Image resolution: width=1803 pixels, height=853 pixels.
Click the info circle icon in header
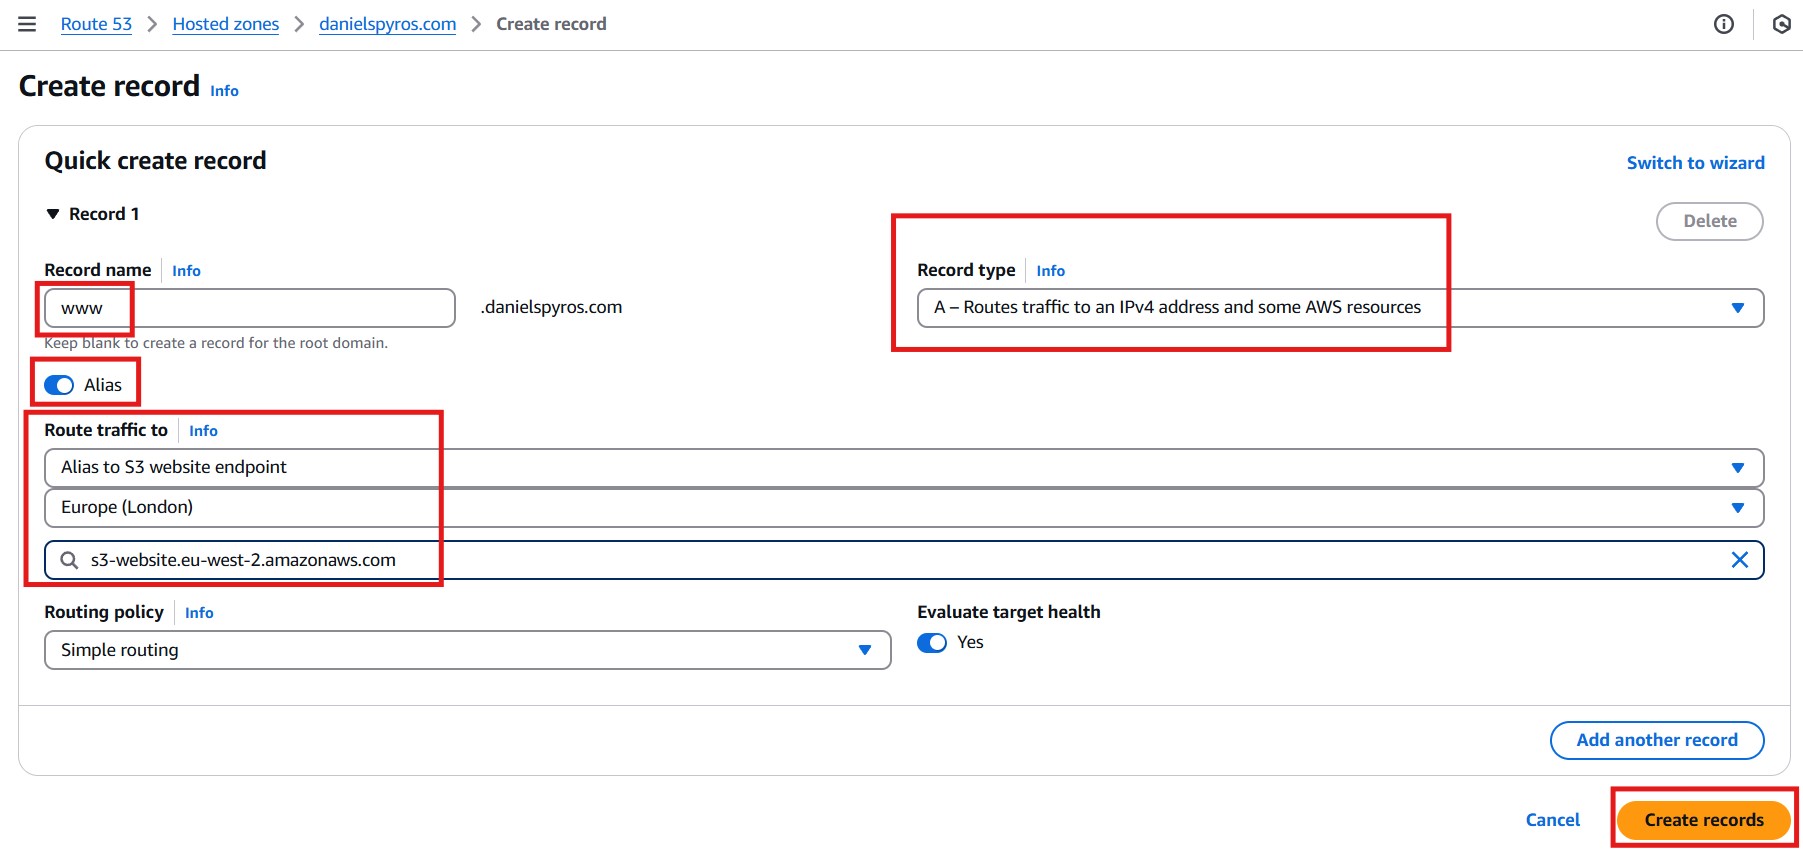(x=1724, y=24)
